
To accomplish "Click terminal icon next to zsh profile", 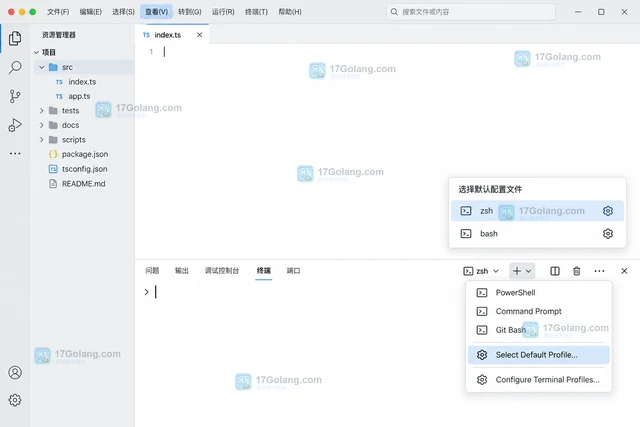I will pos(466,211).
